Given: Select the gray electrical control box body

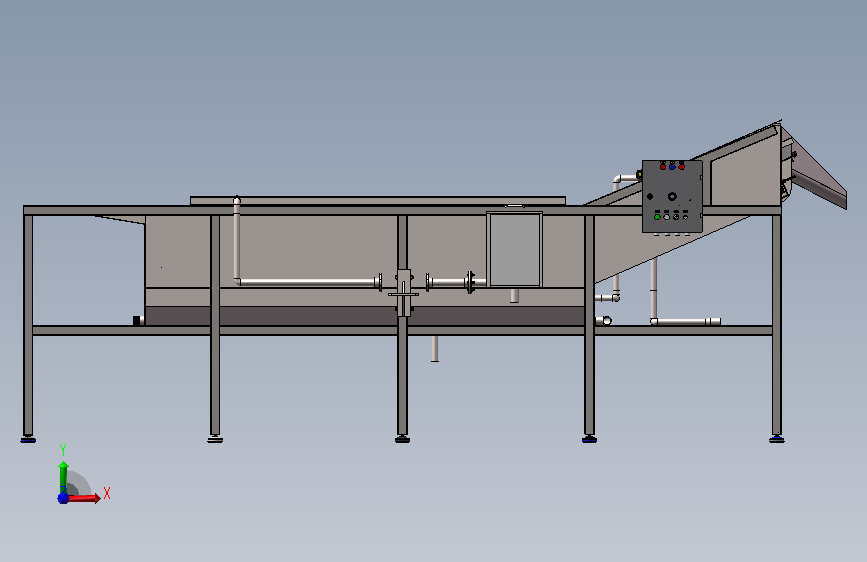Looking at the screenshot, I should tap(672, 196).
